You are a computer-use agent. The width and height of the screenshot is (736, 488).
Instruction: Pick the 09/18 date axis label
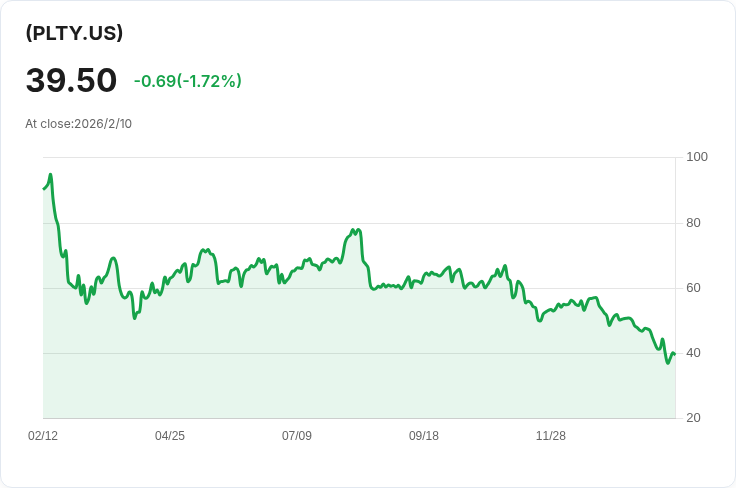point(424,436)
